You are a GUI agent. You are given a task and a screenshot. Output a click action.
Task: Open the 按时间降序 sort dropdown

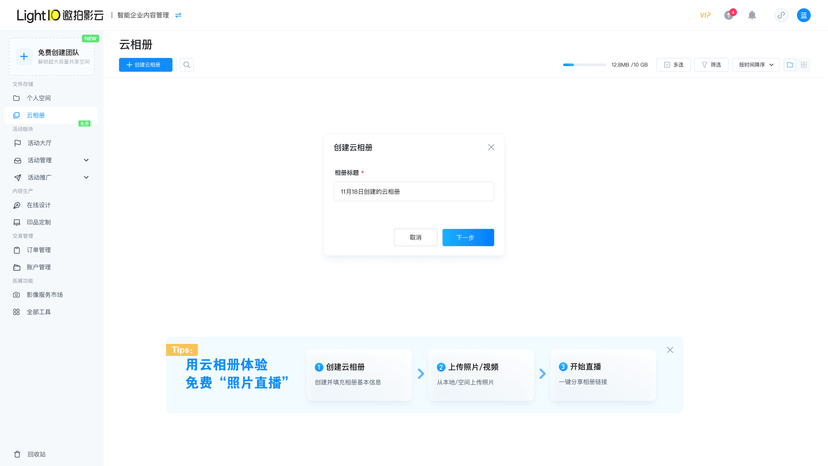point(756,65)
